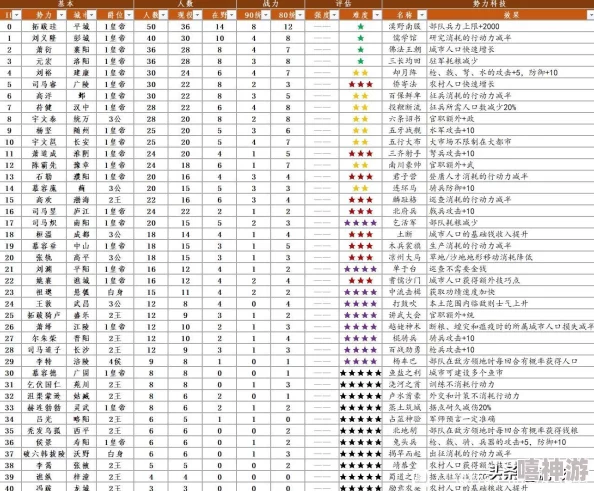
Task: Click the 人数 cell showing 50
Action: point(151,27)
